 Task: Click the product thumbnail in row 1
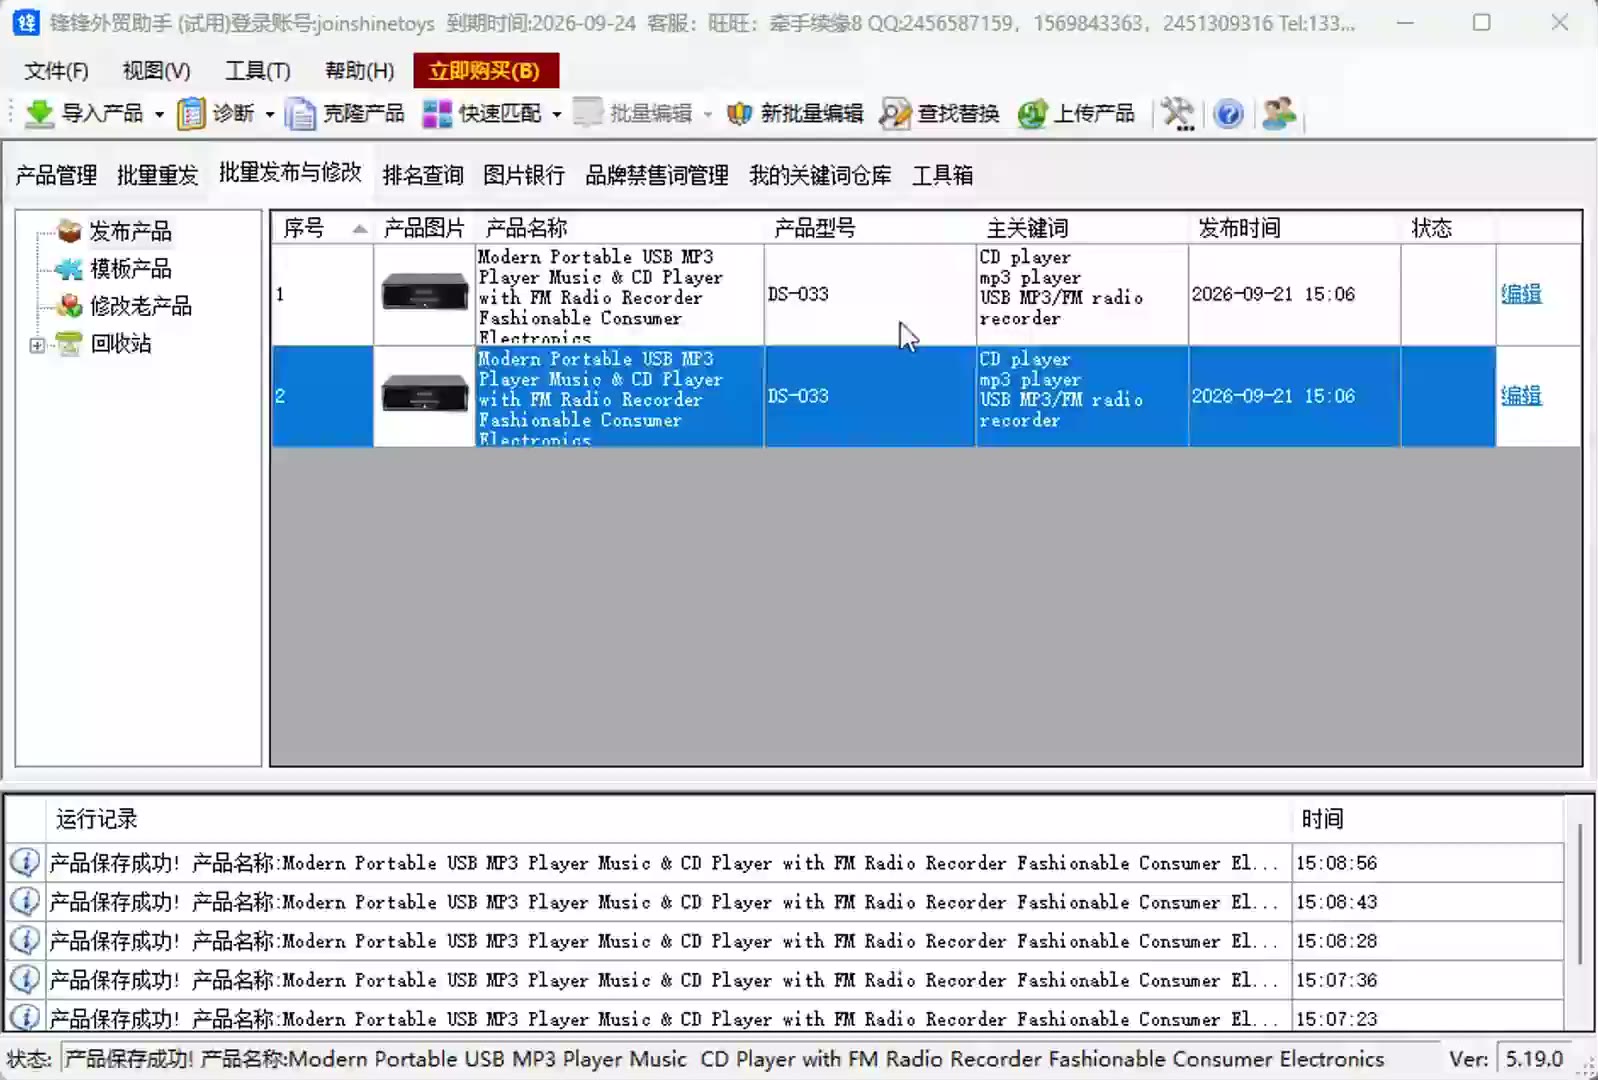click(424, 294)
